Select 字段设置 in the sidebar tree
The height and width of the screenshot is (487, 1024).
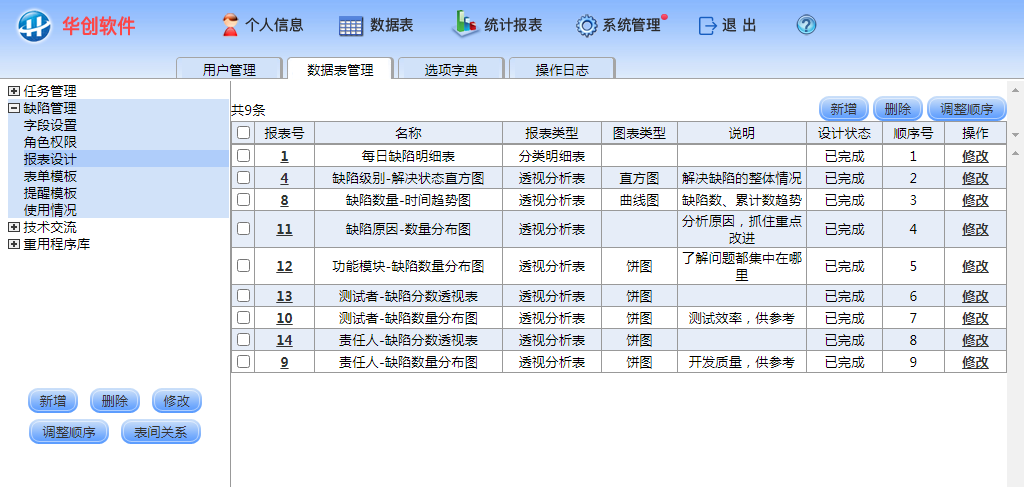50,125
